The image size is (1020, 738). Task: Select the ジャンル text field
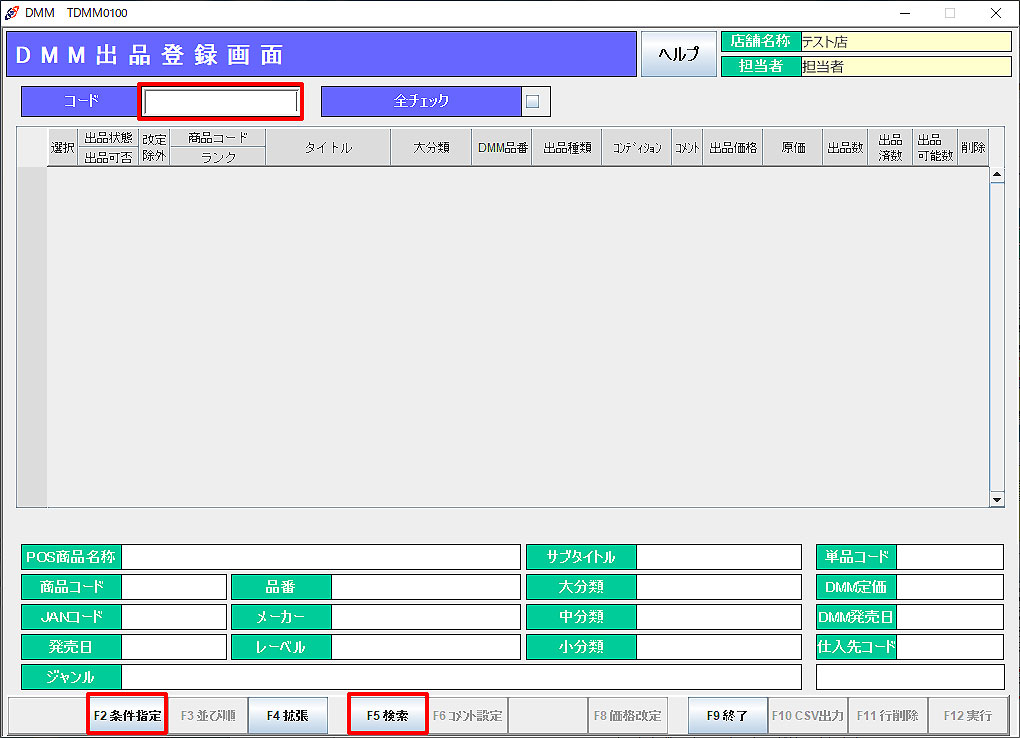pyautogui.click(x=460, y=677)
